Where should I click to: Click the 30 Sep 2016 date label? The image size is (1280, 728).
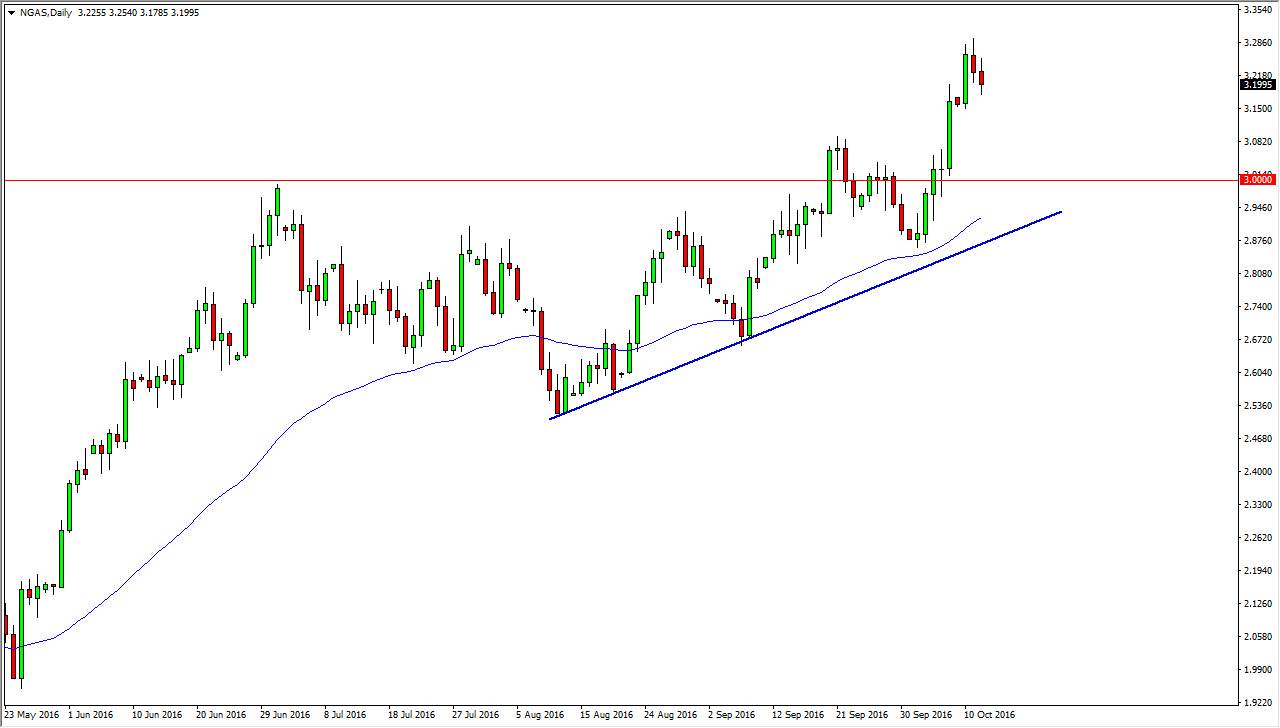(926, 716)
